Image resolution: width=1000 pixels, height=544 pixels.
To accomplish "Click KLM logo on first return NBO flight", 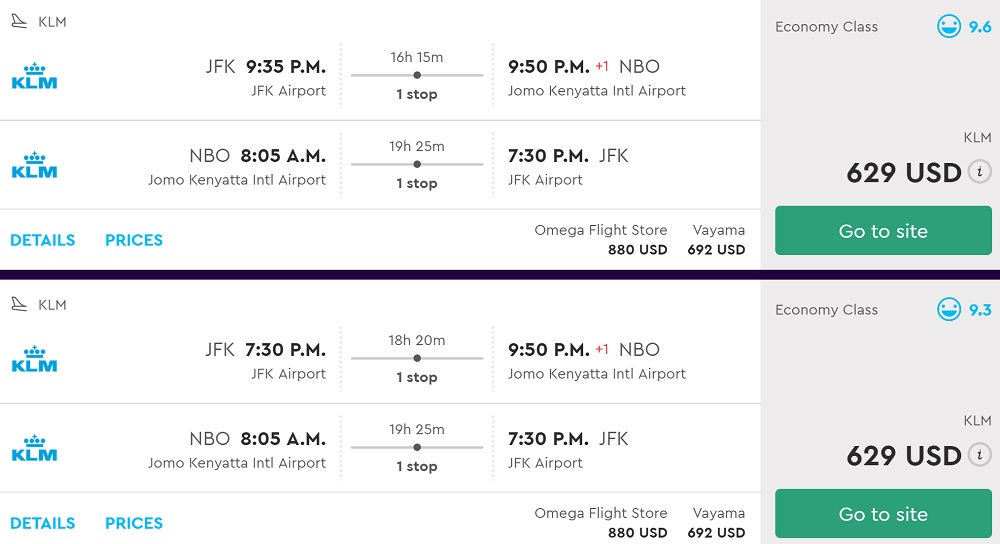I will point(34,166).
